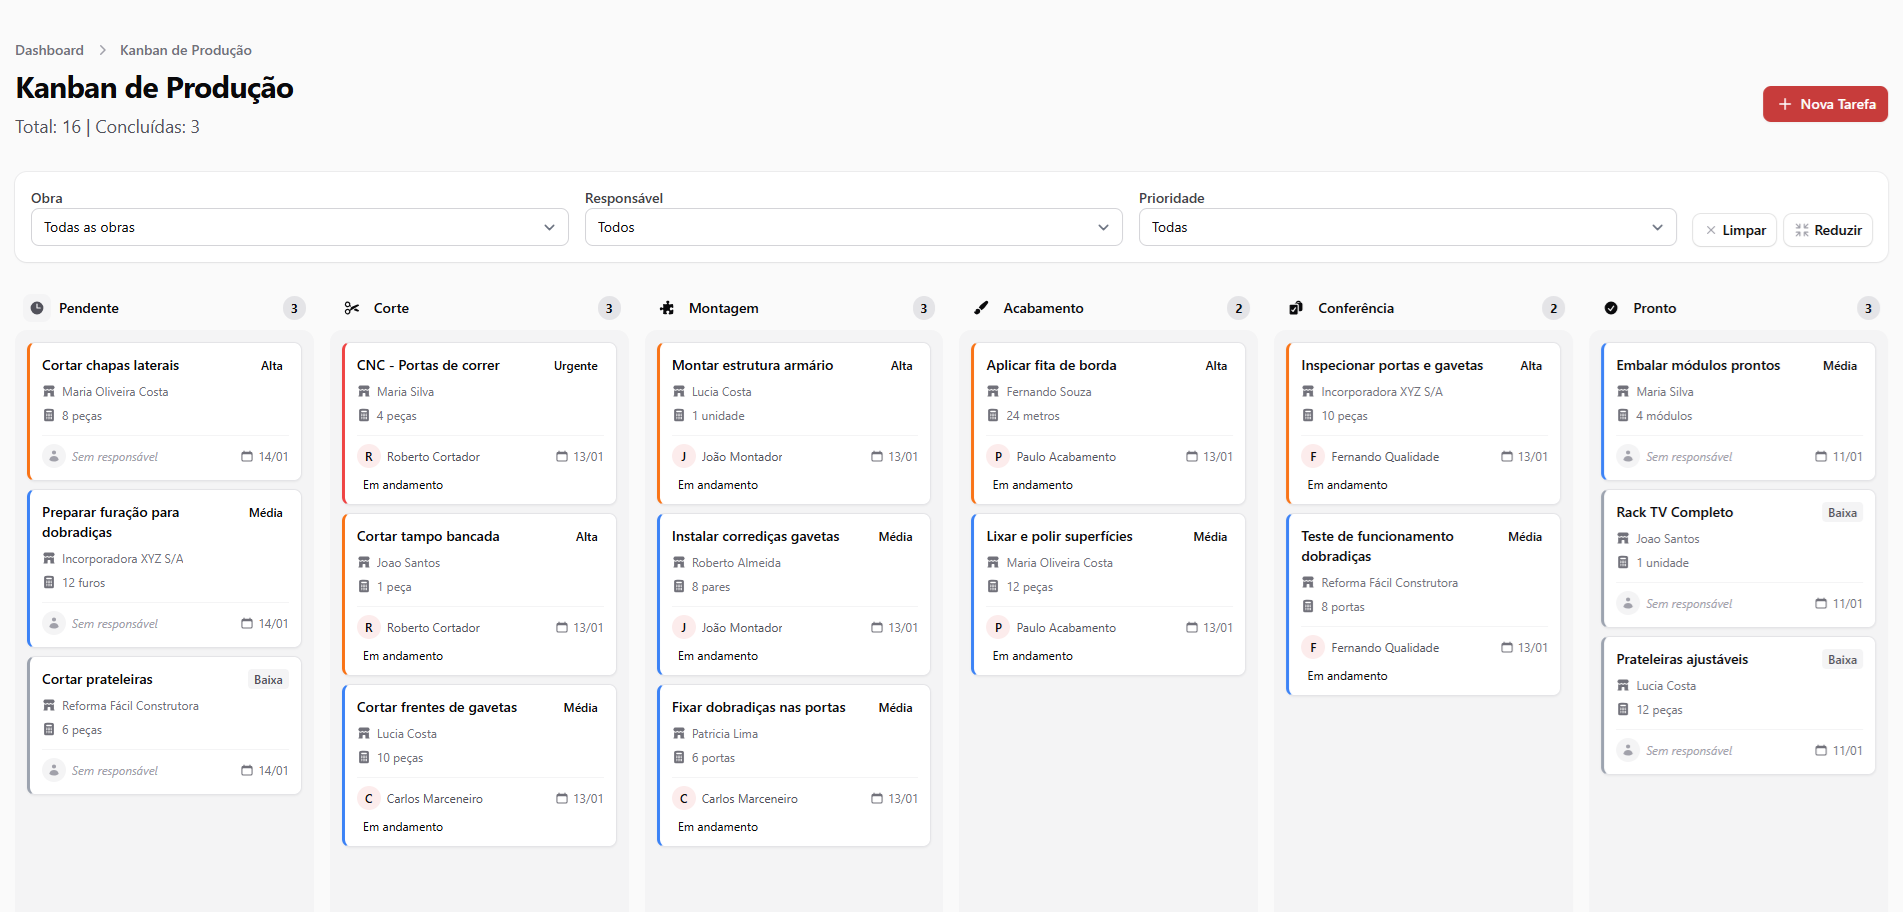This screenshot has width=1903, height=912.
Task: Click the puzzle icon on the Montagem column
Action: click(x=666, y=308)
